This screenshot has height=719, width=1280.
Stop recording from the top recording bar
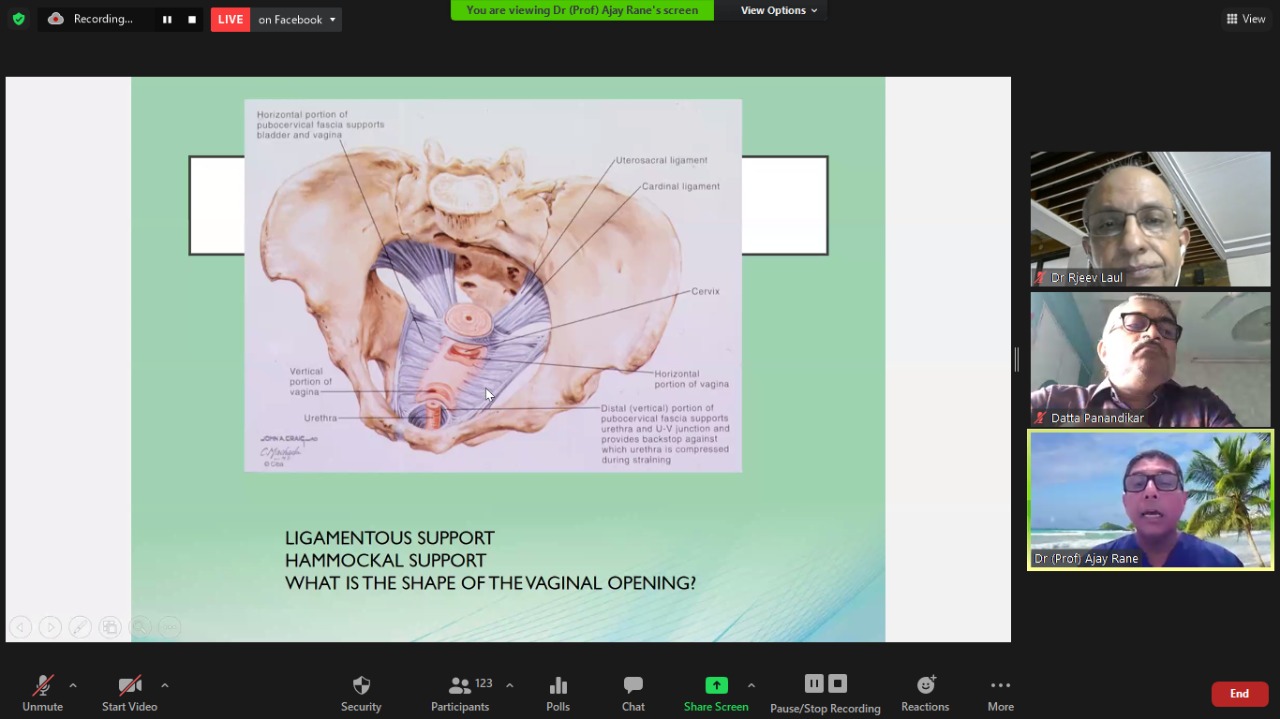click(x=192, y=19)
